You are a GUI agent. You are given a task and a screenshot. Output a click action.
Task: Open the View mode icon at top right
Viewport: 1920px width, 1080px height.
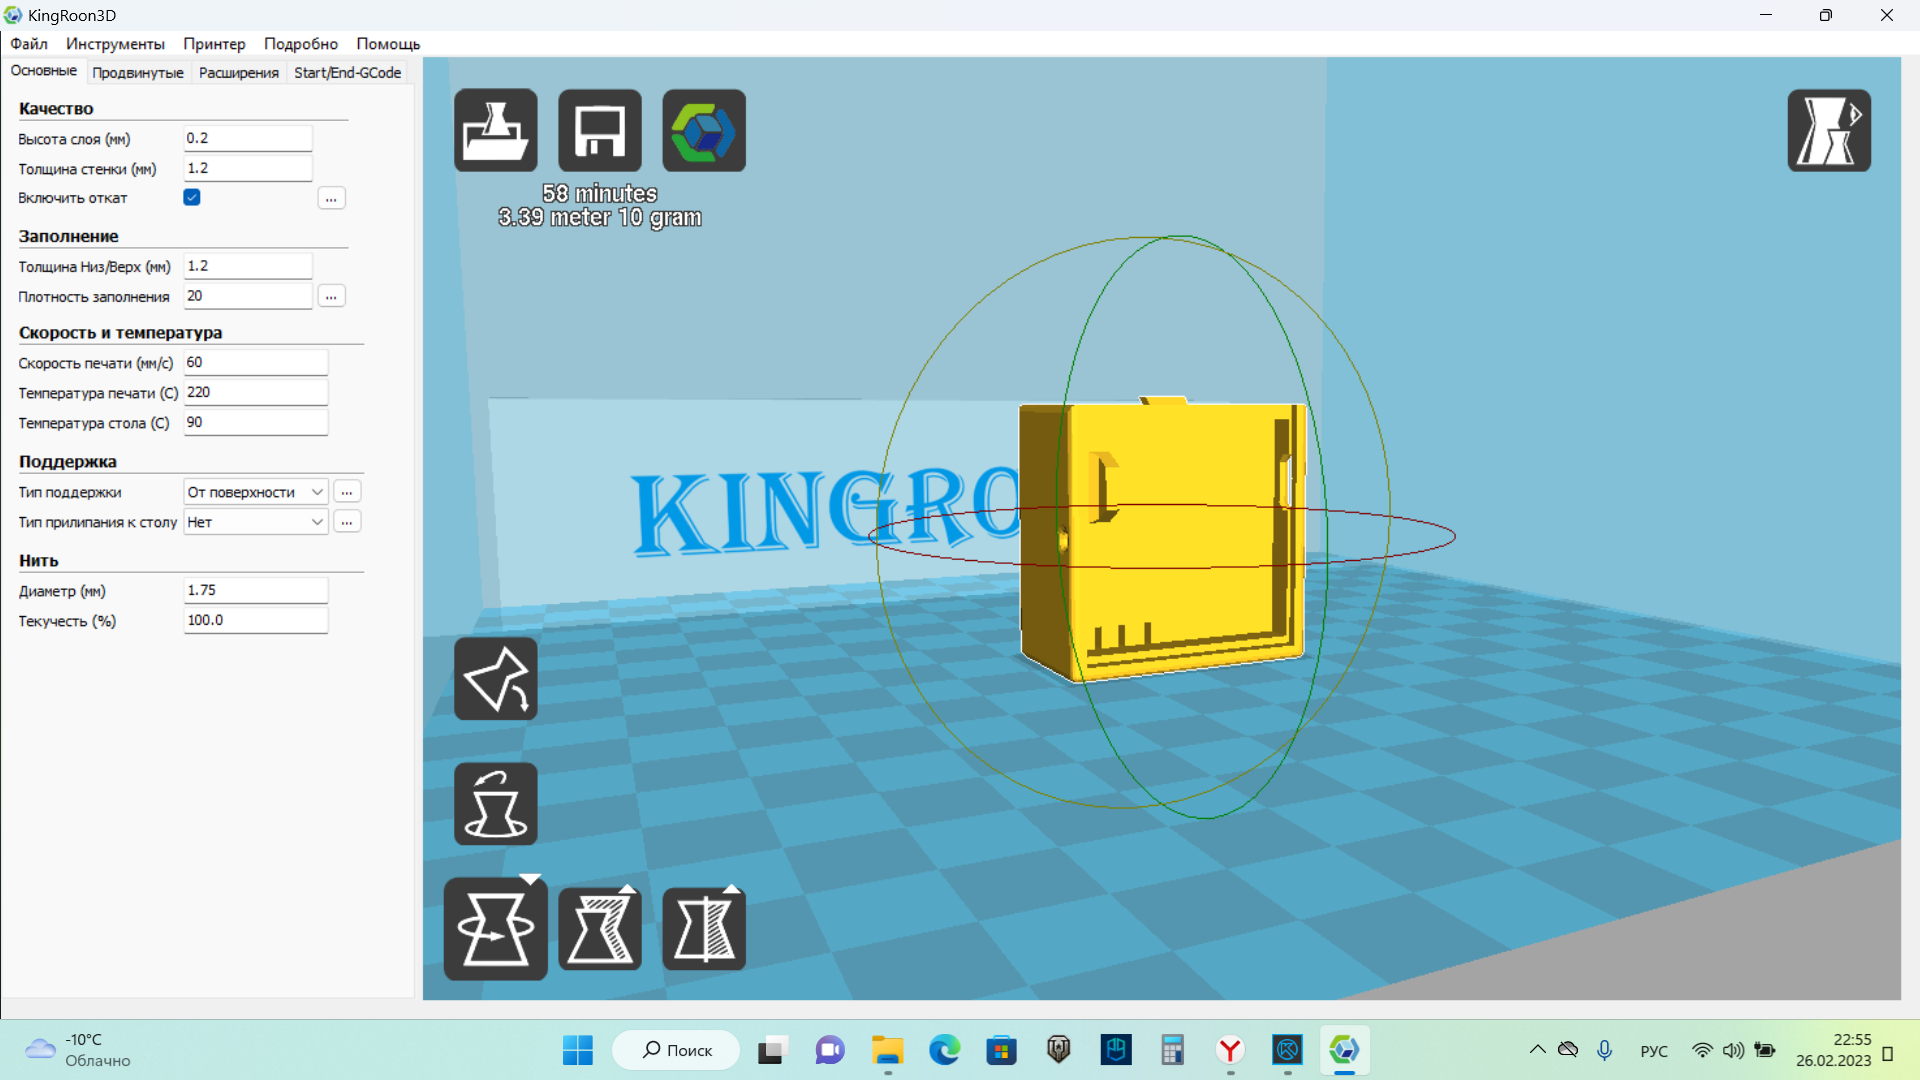(x=1828, y=130)
